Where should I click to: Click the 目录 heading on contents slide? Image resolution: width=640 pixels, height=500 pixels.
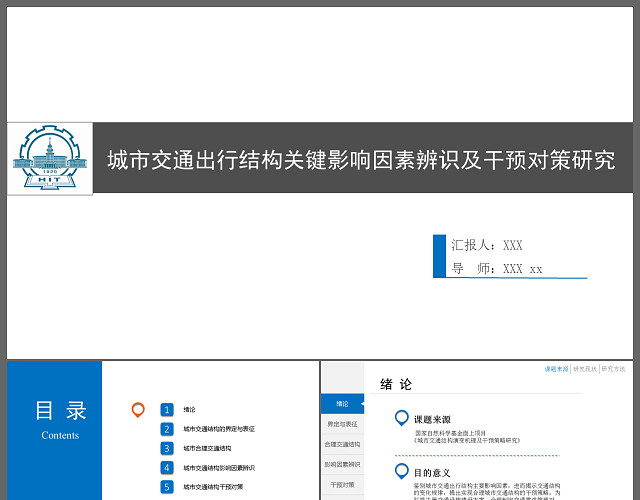(x=60, y=411)
